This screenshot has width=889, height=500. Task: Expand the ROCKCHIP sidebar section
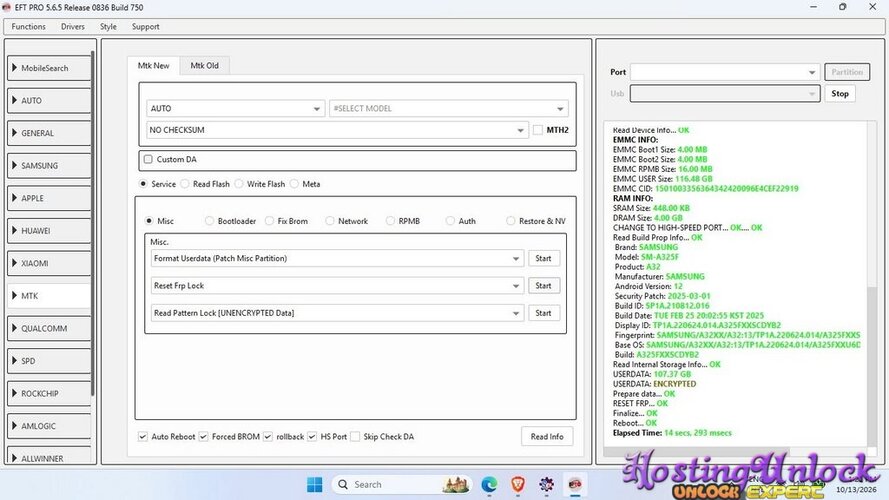[49, 393]
